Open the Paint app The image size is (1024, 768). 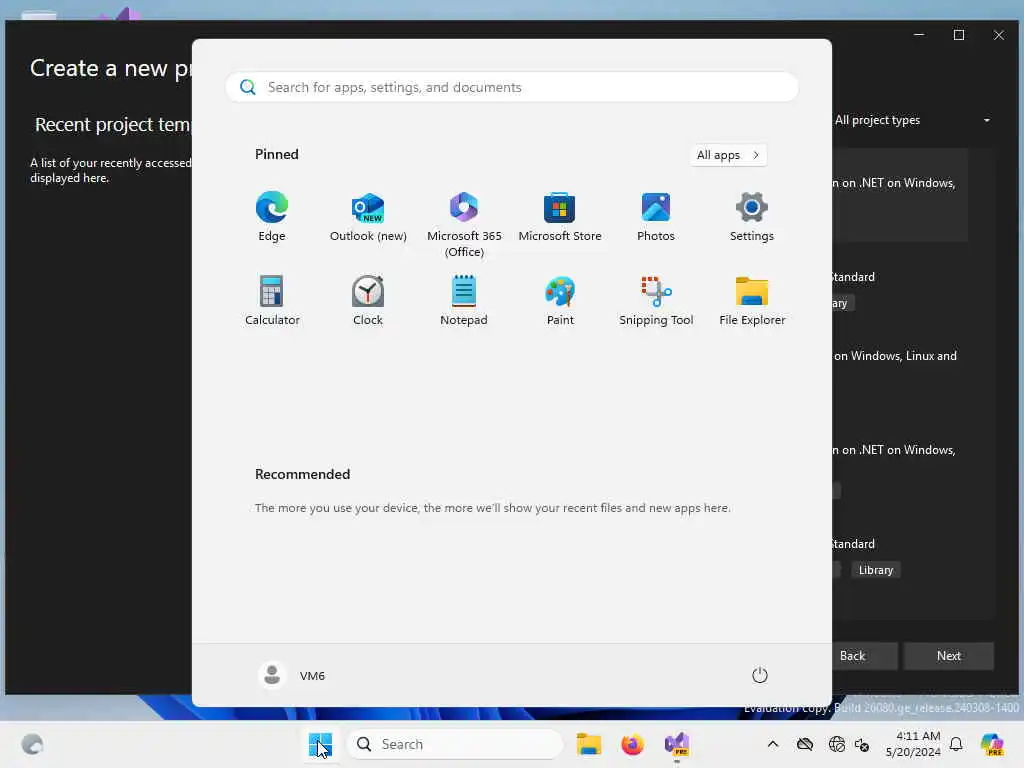point(560,300)
